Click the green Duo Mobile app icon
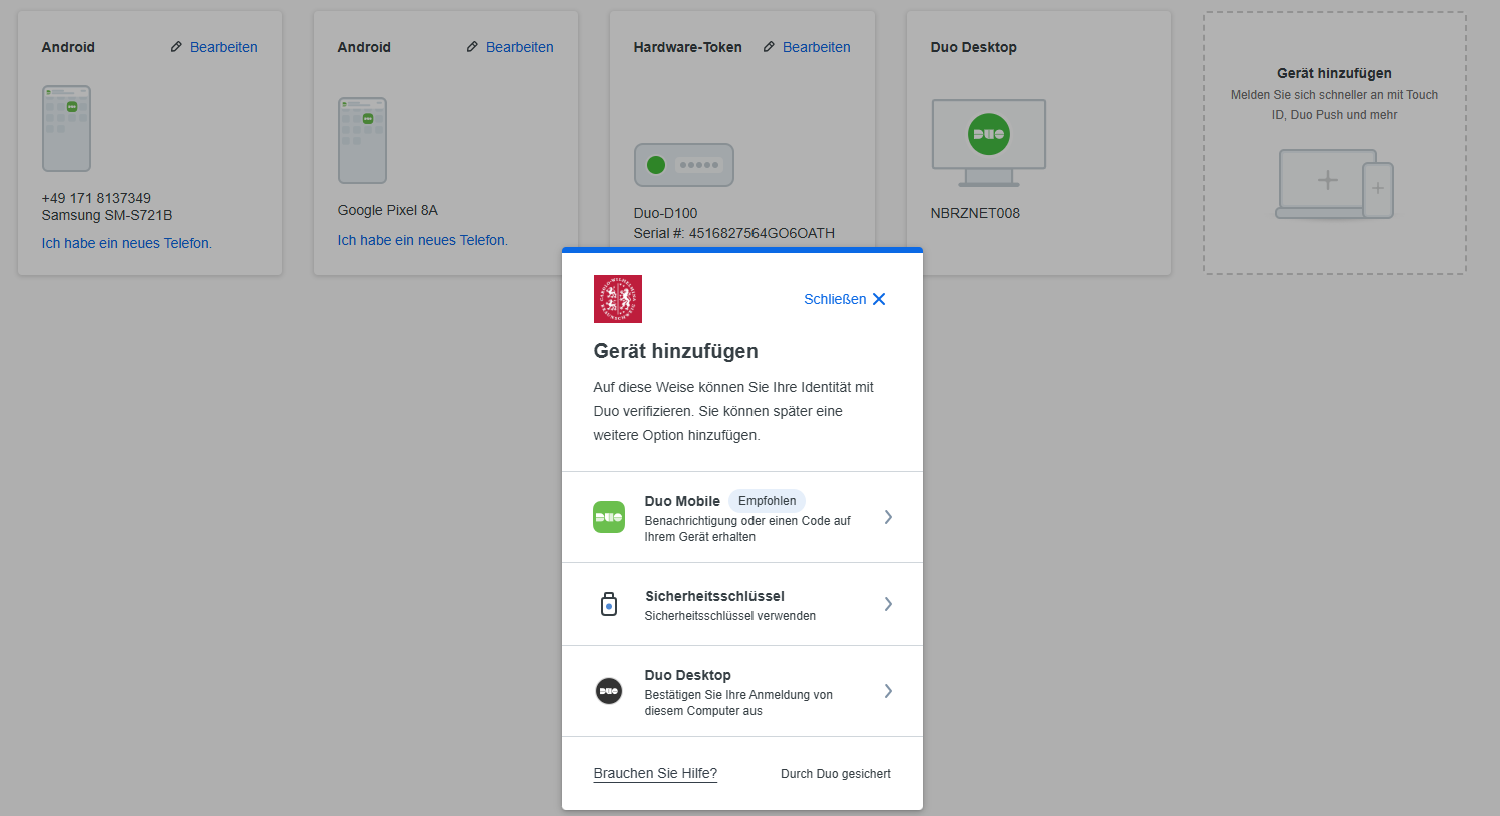The width and height of the screenshot is (1500, 816). [x=609, y=517]
